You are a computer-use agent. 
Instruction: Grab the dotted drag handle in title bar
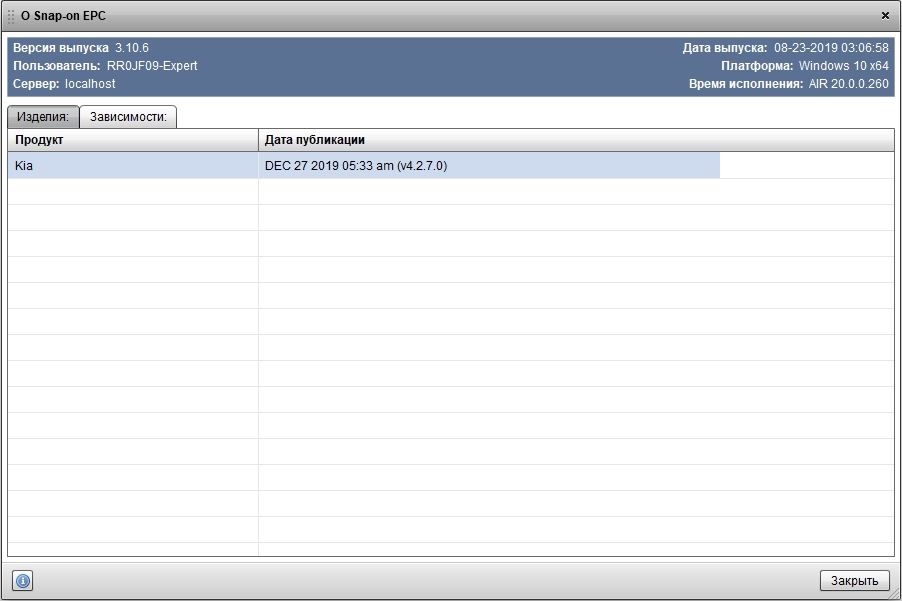pos(10,16)
